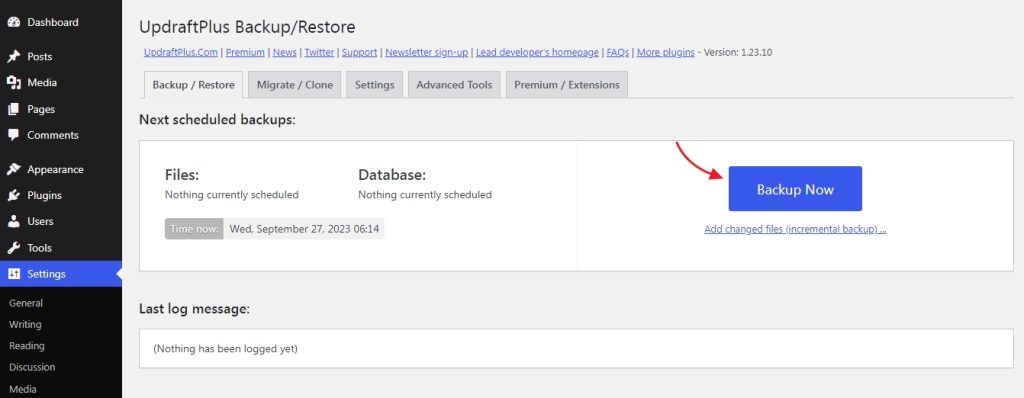
Task: Click the 'Last log message:' heading
Action: tap(195, 308)
